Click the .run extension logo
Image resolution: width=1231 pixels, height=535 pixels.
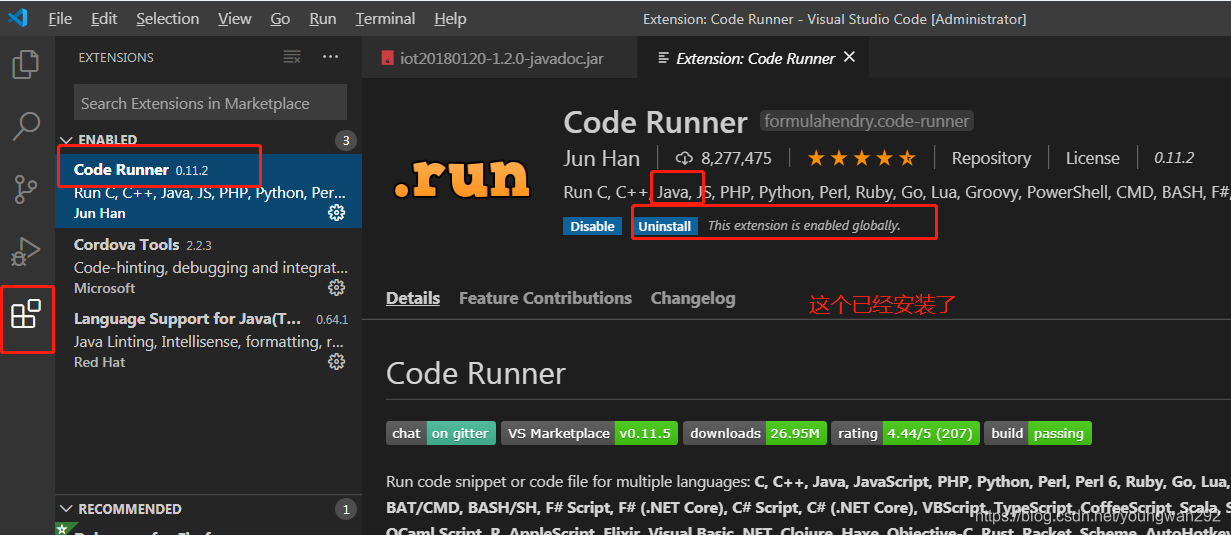pos(461,178)
